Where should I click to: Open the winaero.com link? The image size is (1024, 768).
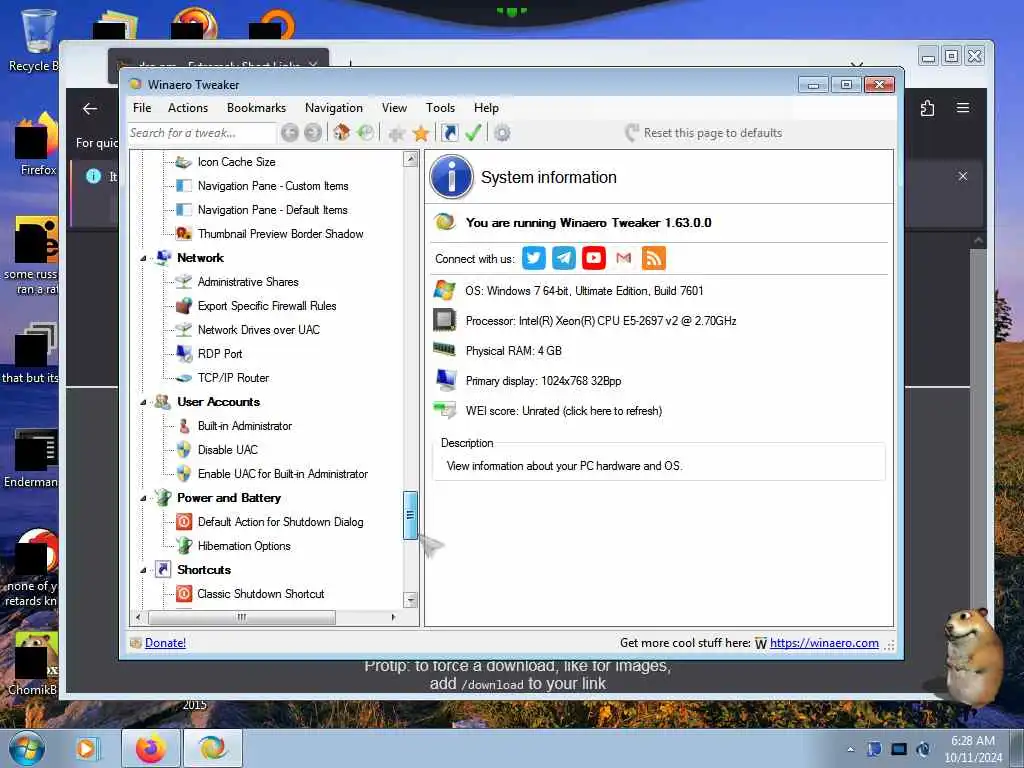pyautogui.click(x=824, y=643)
